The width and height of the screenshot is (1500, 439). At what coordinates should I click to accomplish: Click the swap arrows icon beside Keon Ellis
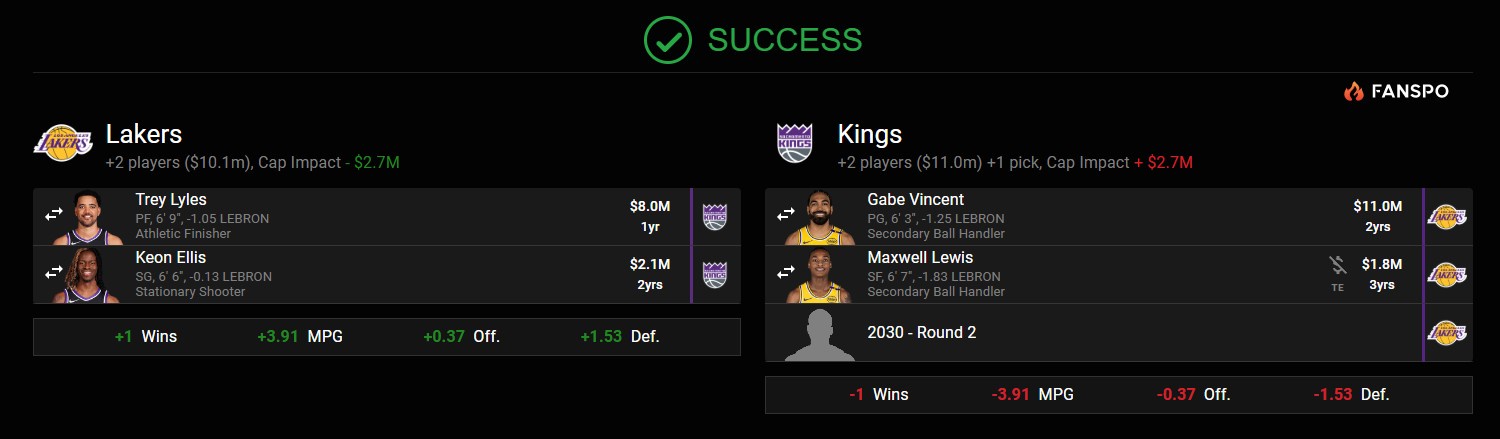[x=54, y=272]
